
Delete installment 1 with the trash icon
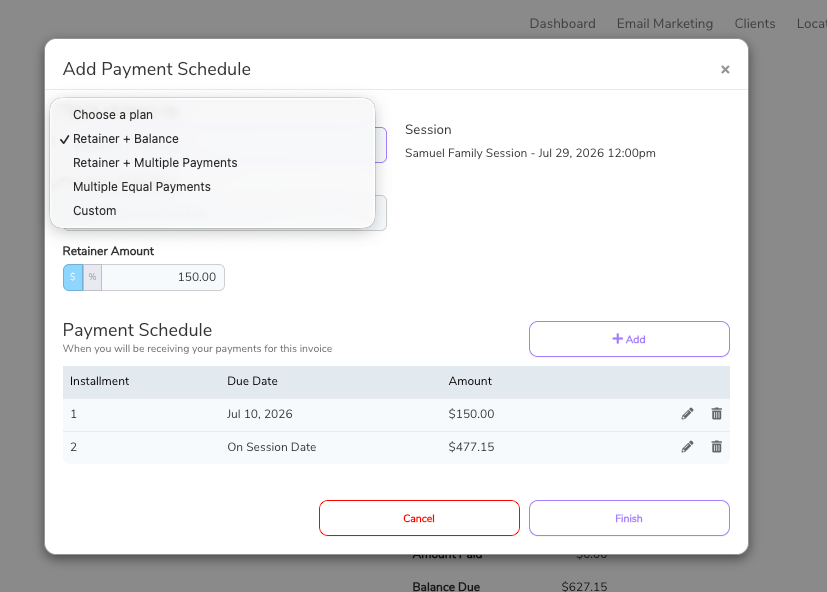pyautogui.click(x=716, y=414)
